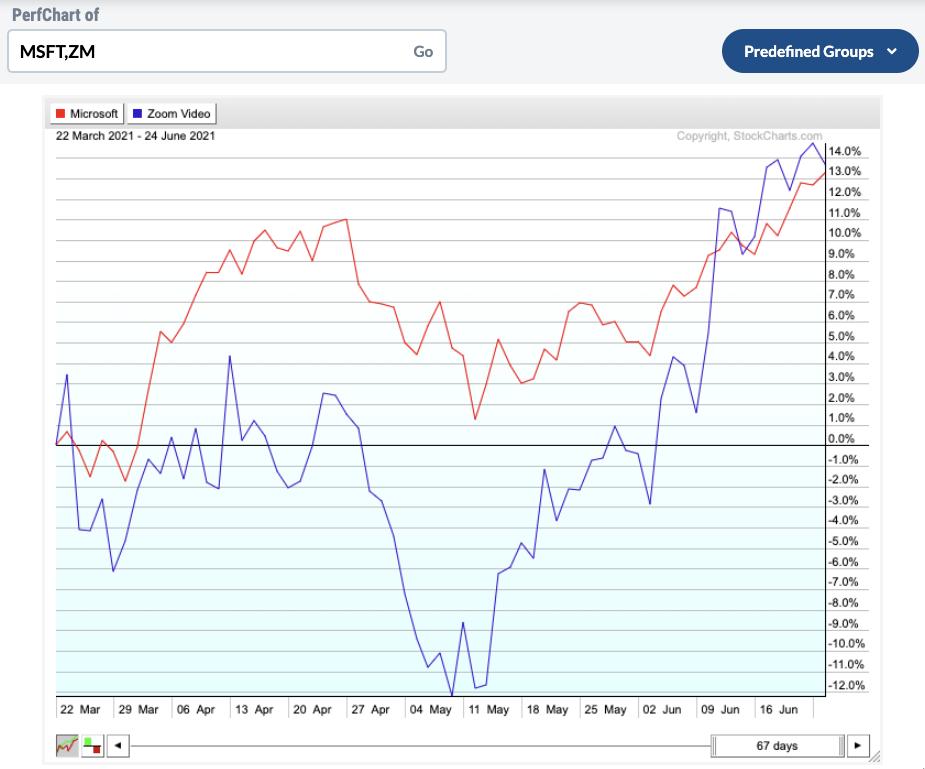Image resolution: width=925 pixels, height=769 pixels.
Task: Select the line chart mode icon
Action: 67,745
